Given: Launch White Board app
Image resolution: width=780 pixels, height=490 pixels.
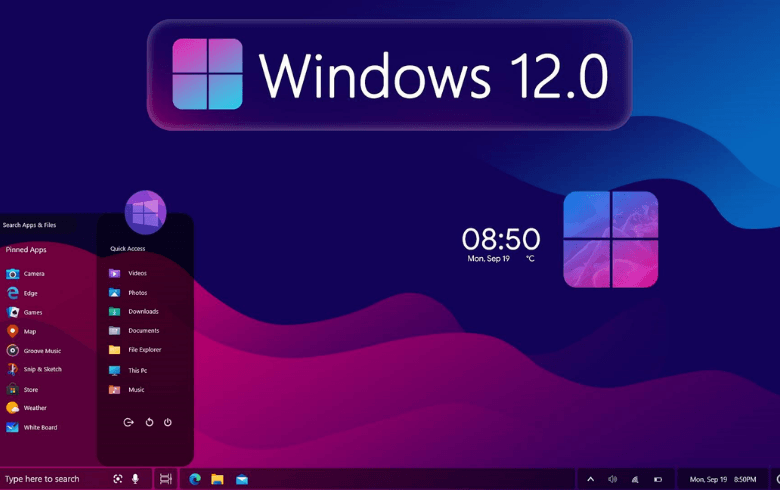Looking at the screenshot, I should (32, 427).
